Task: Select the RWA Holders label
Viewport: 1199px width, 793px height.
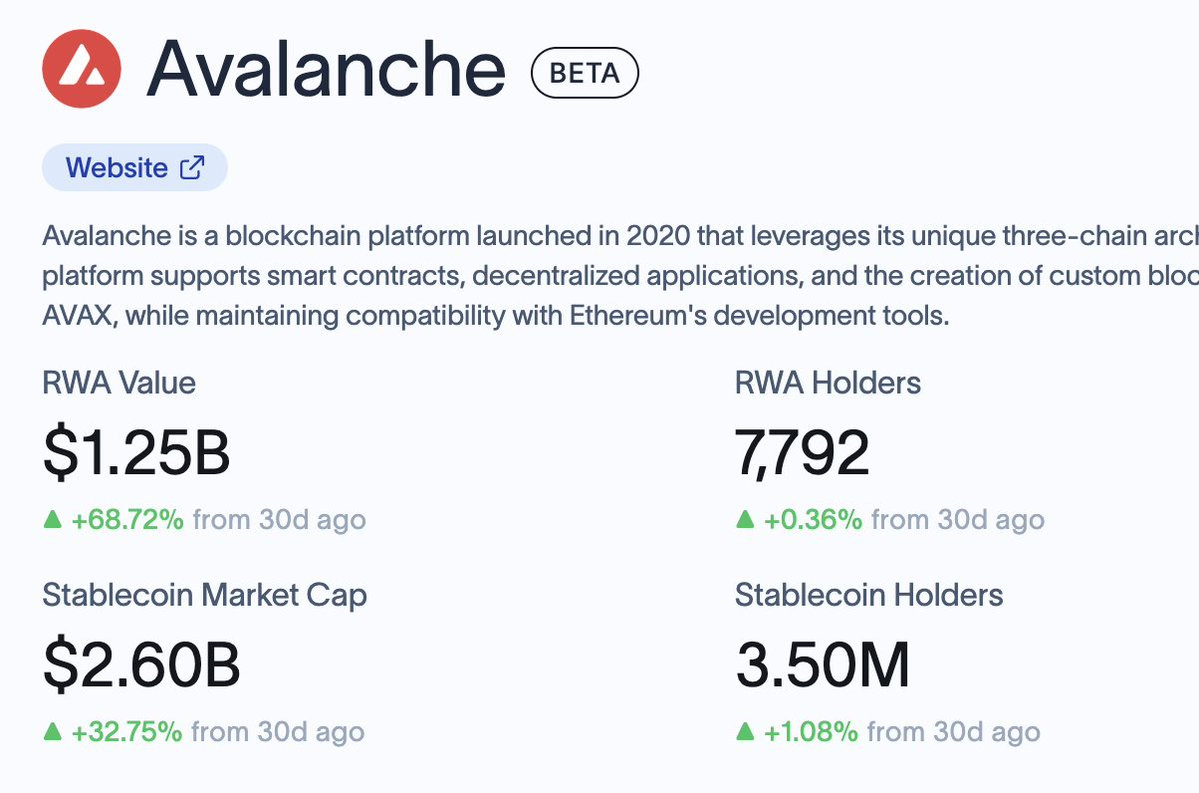Action: 828,383
